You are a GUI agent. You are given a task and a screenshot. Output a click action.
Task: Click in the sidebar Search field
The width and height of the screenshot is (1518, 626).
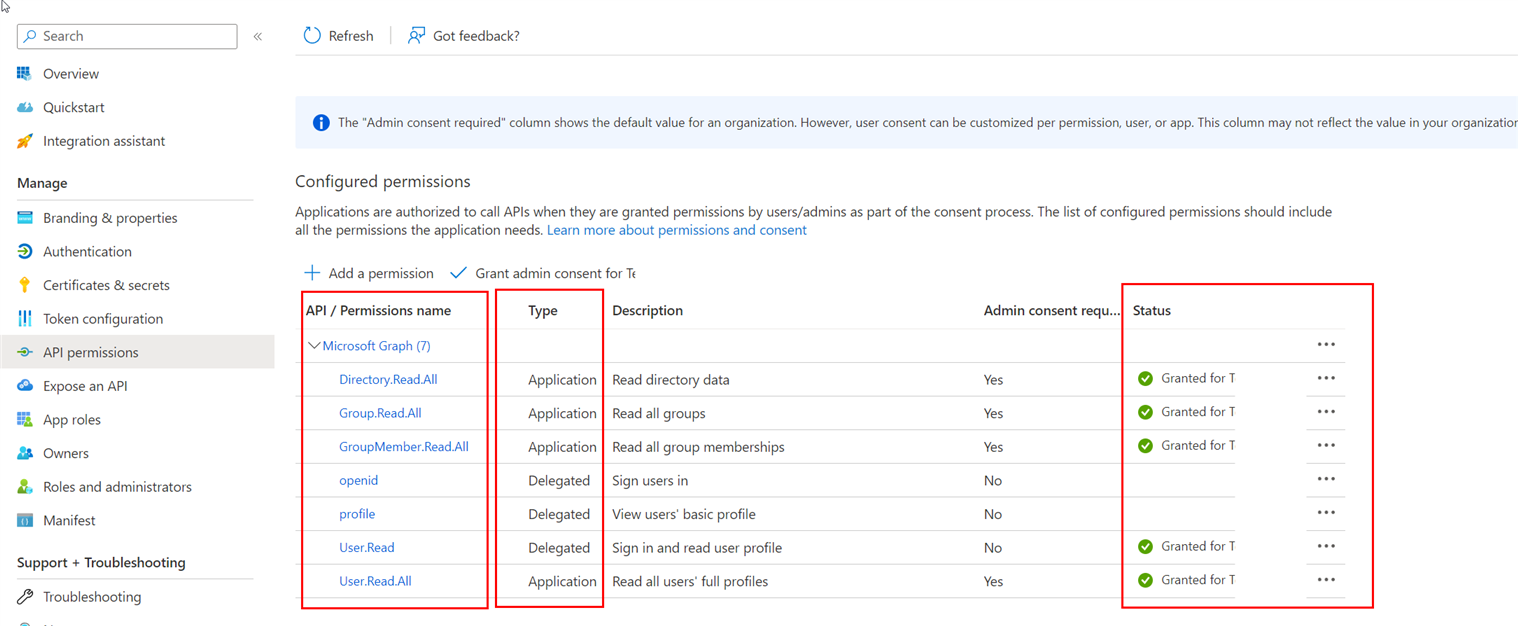tap(127, 36)
